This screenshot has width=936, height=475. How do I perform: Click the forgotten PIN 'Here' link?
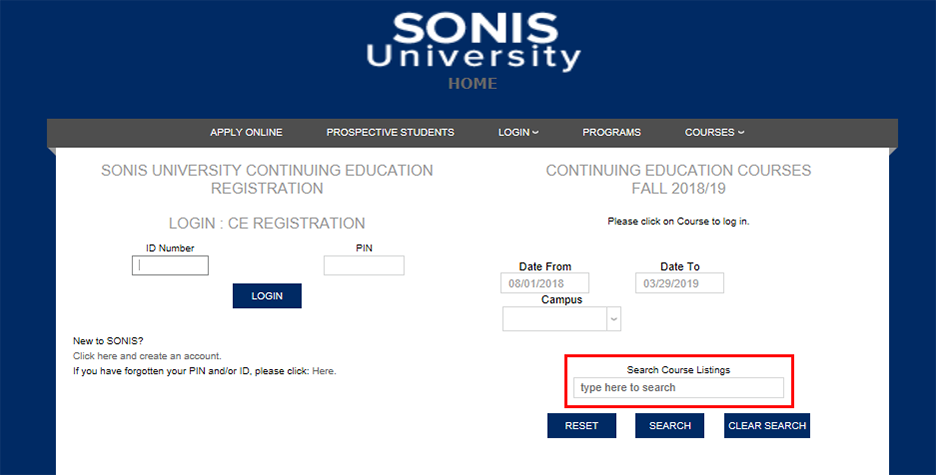pyautogui.click(x=324, y=371)
